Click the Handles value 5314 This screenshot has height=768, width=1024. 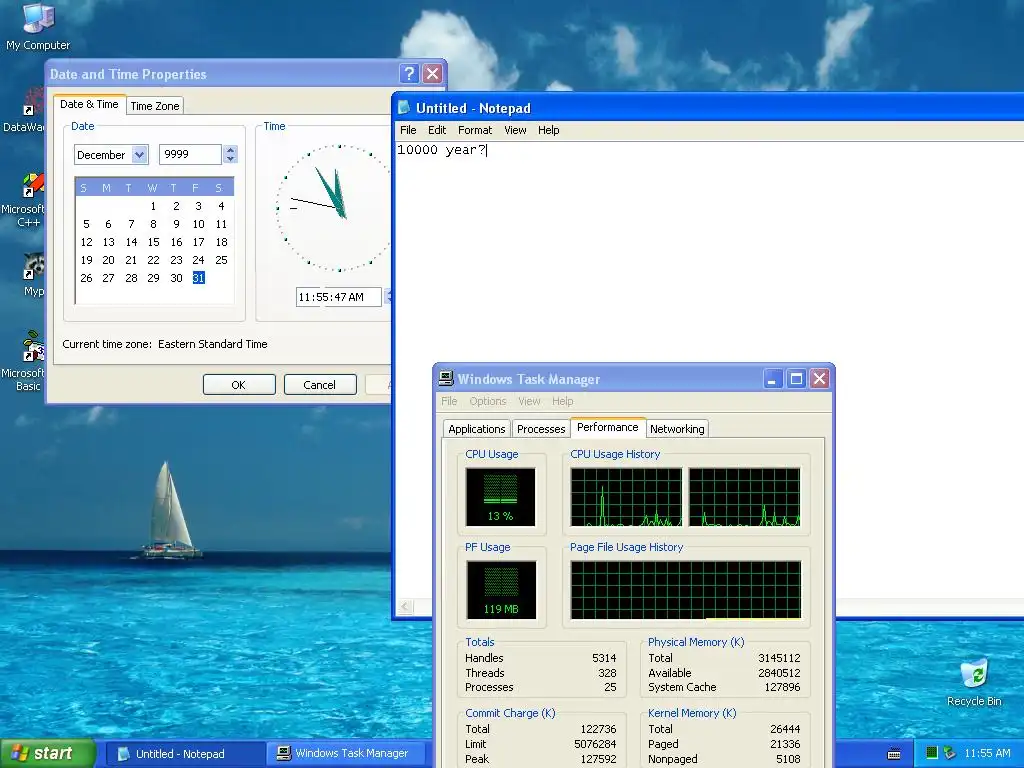[x=604, y=658]
